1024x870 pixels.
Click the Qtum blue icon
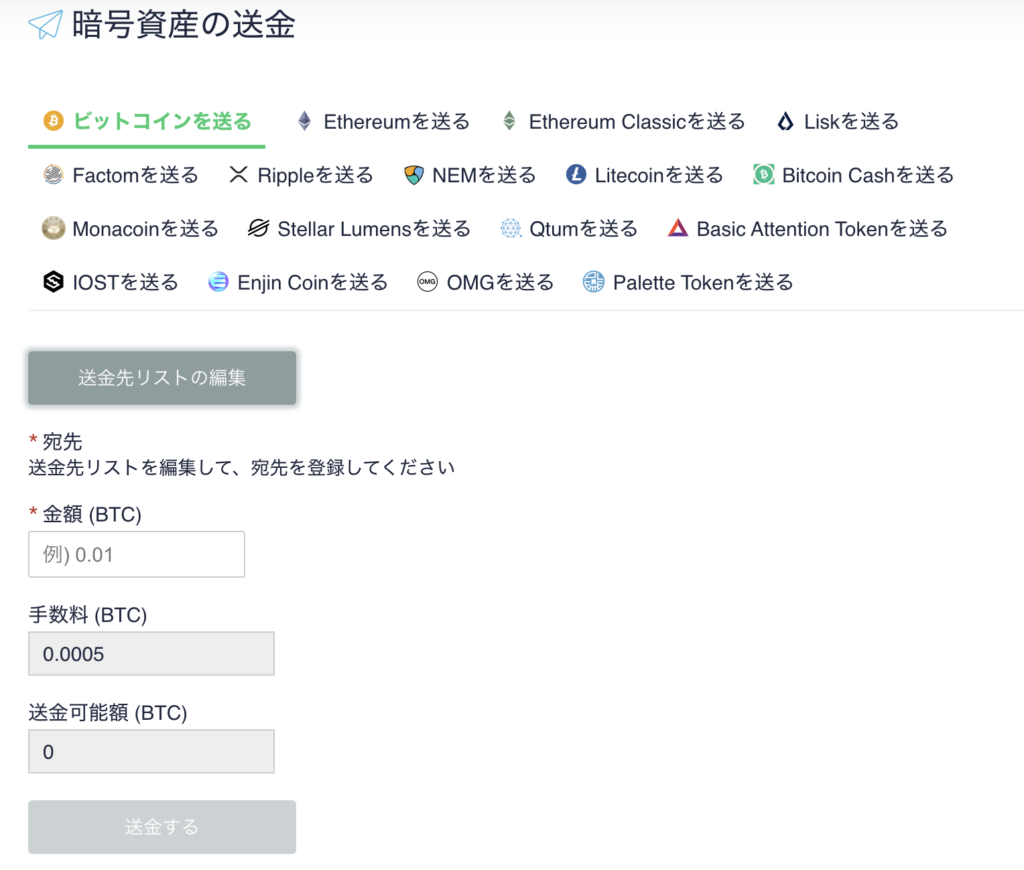tap(510, 228)
